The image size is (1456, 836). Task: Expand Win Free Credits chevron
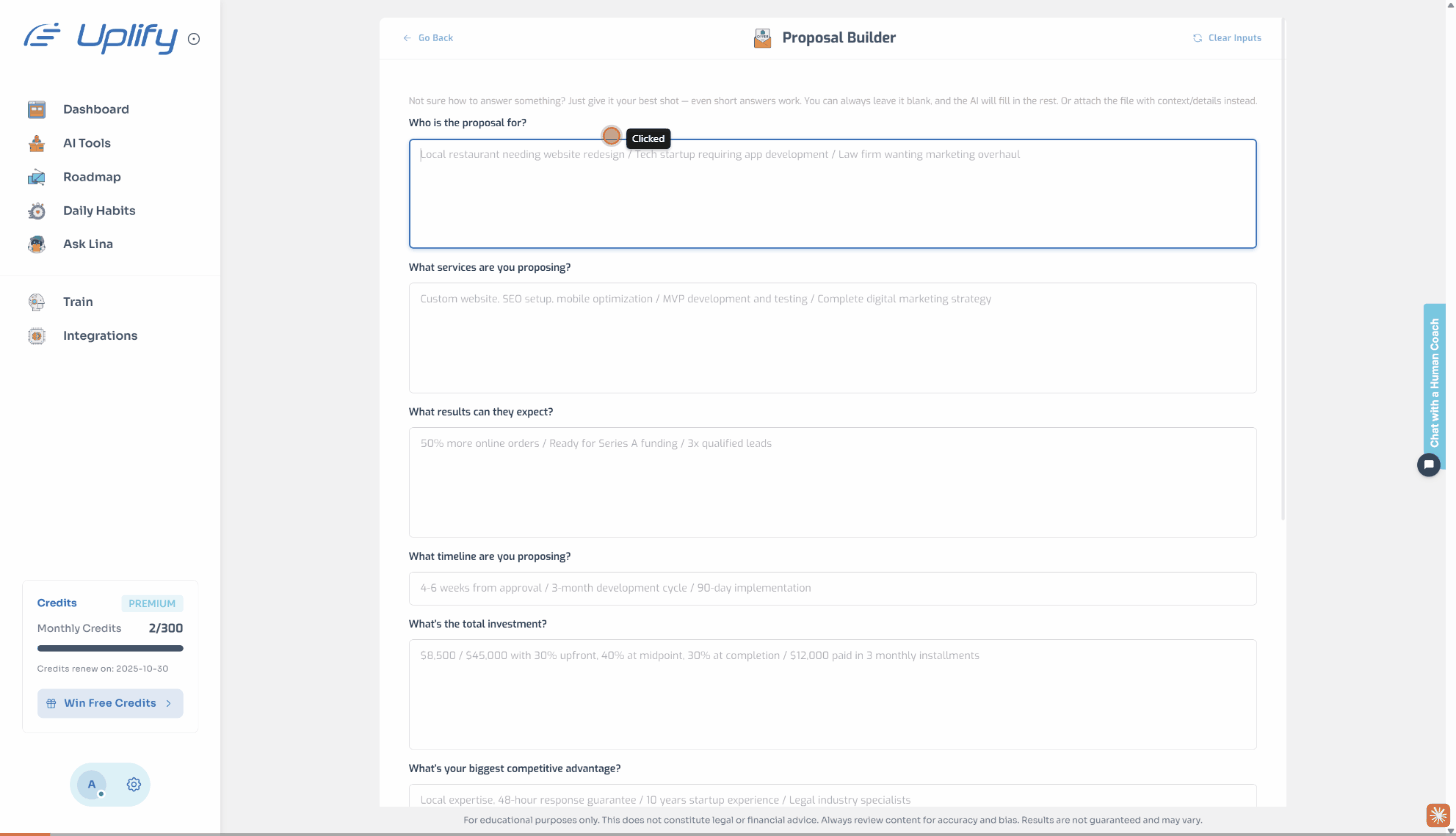coord(168,703)
